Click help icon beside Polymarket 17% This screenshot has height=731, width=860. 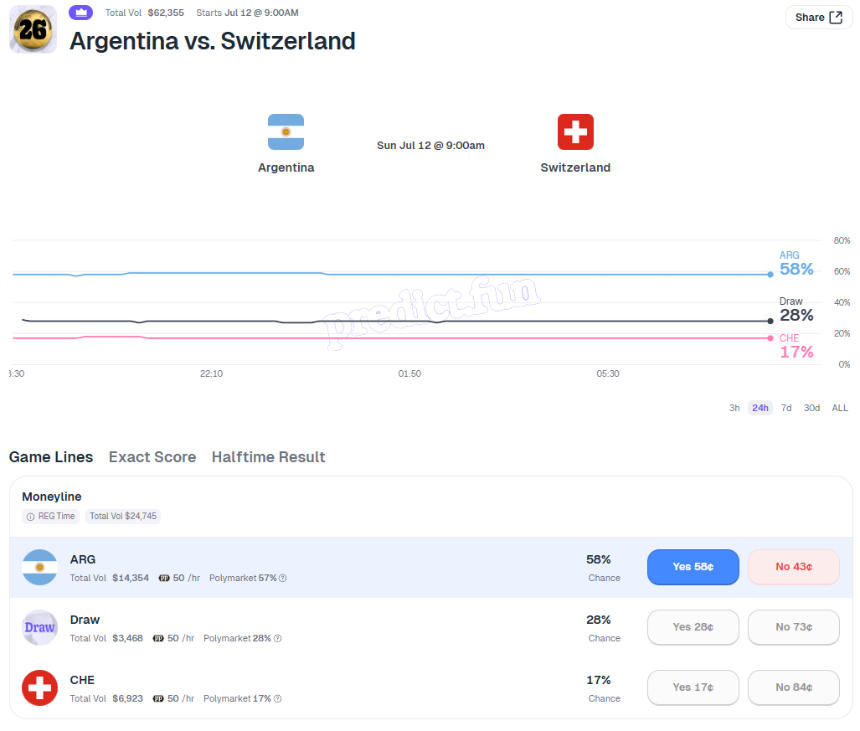click(278, 699)
